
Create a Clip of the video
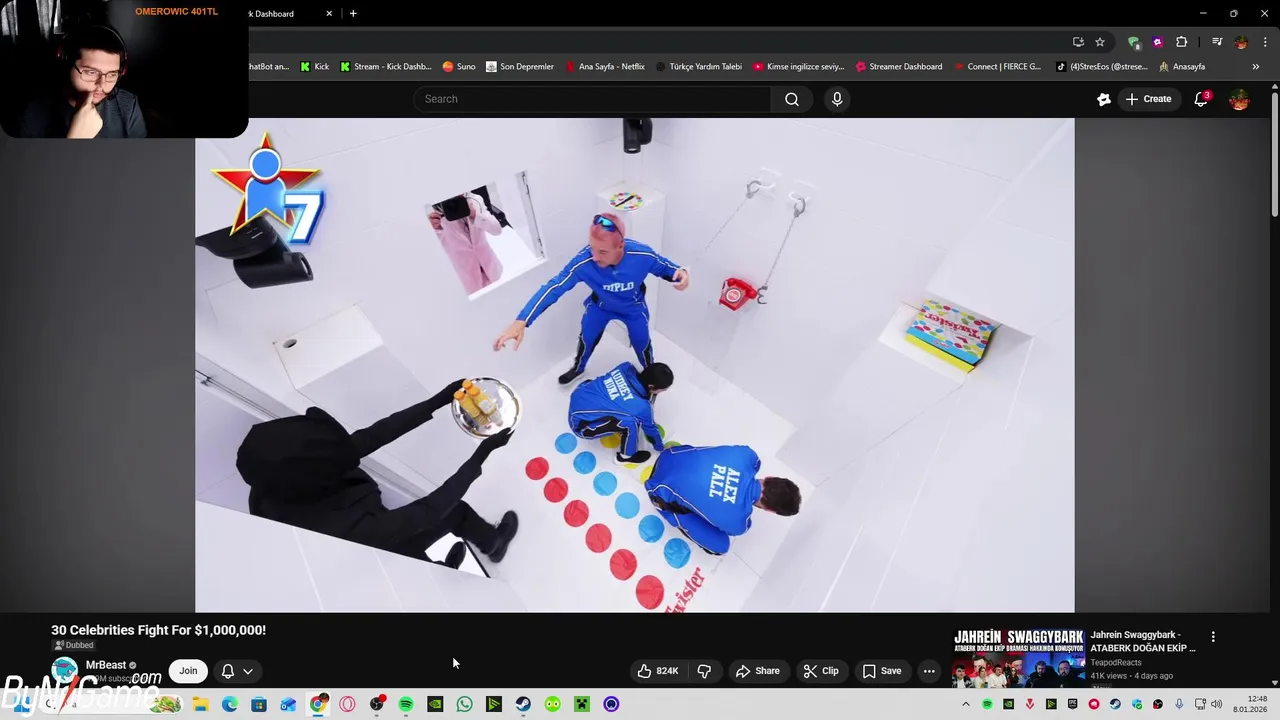(x=821, y=671)
